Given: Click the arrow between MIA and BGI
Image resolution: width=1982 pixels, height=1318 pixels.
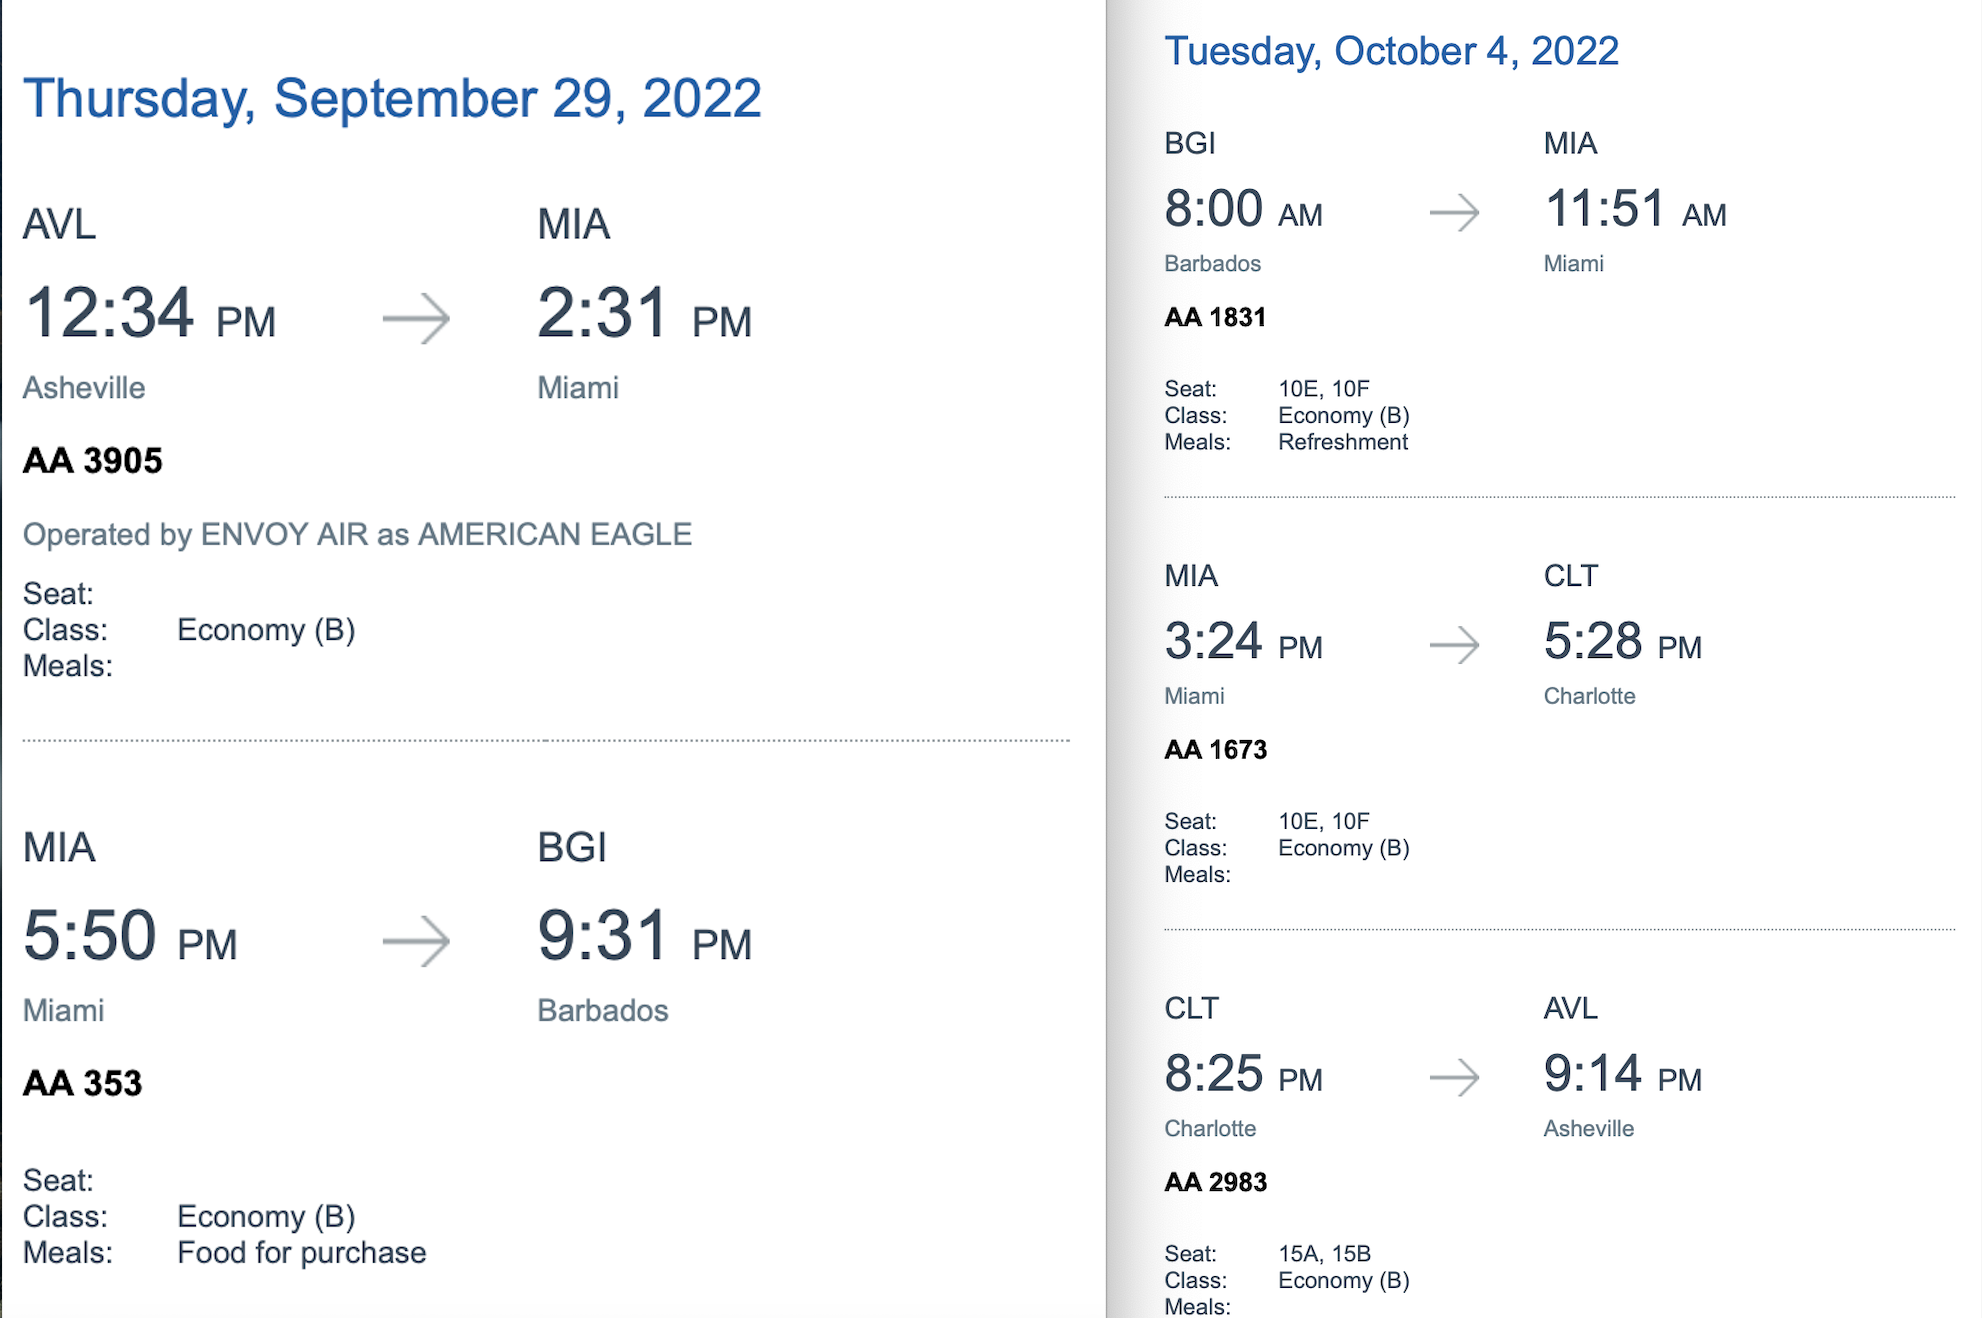Looking at the screenshot, I should click(416, 941).
